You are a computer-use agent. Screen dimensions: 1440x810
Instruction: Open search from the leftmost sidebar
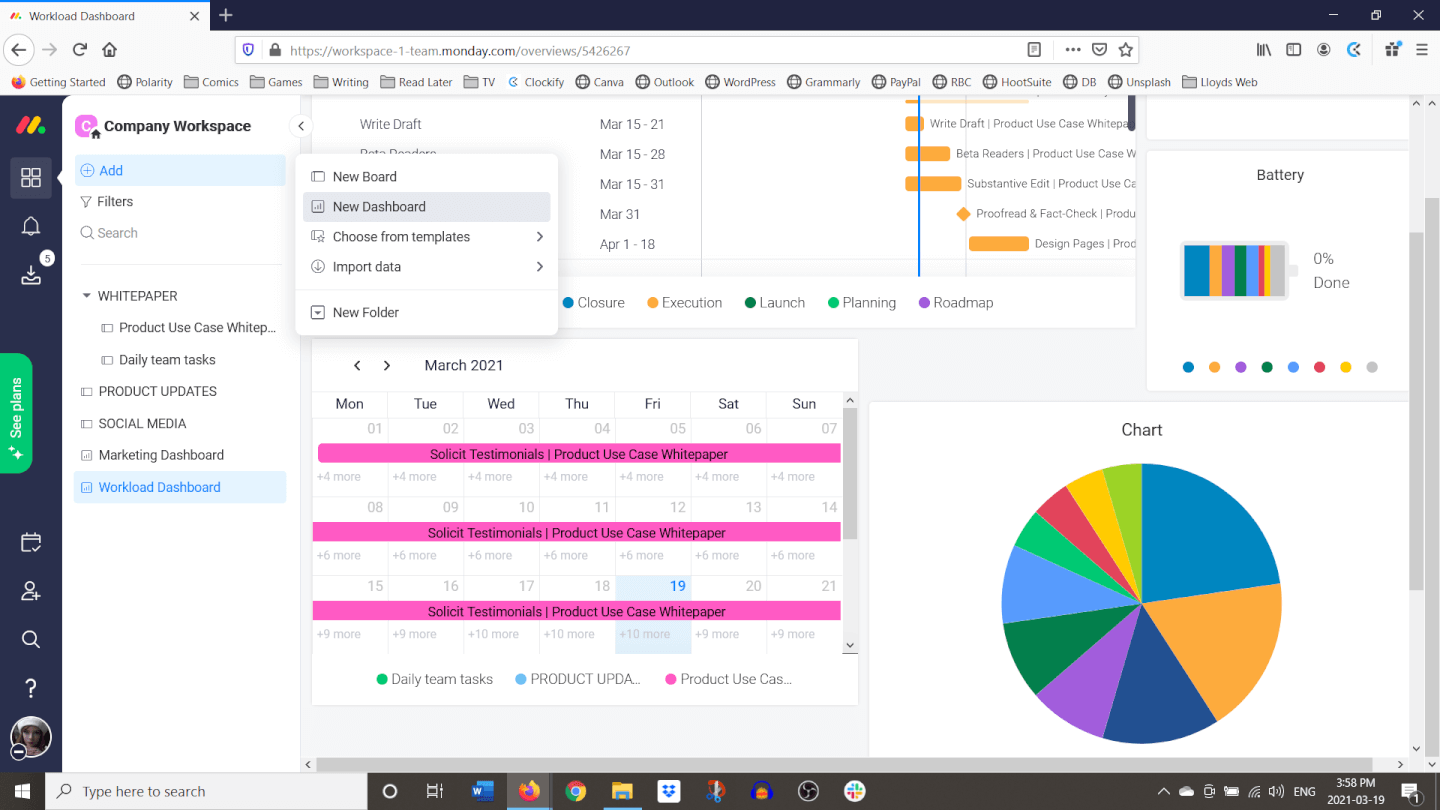[31, 639]
